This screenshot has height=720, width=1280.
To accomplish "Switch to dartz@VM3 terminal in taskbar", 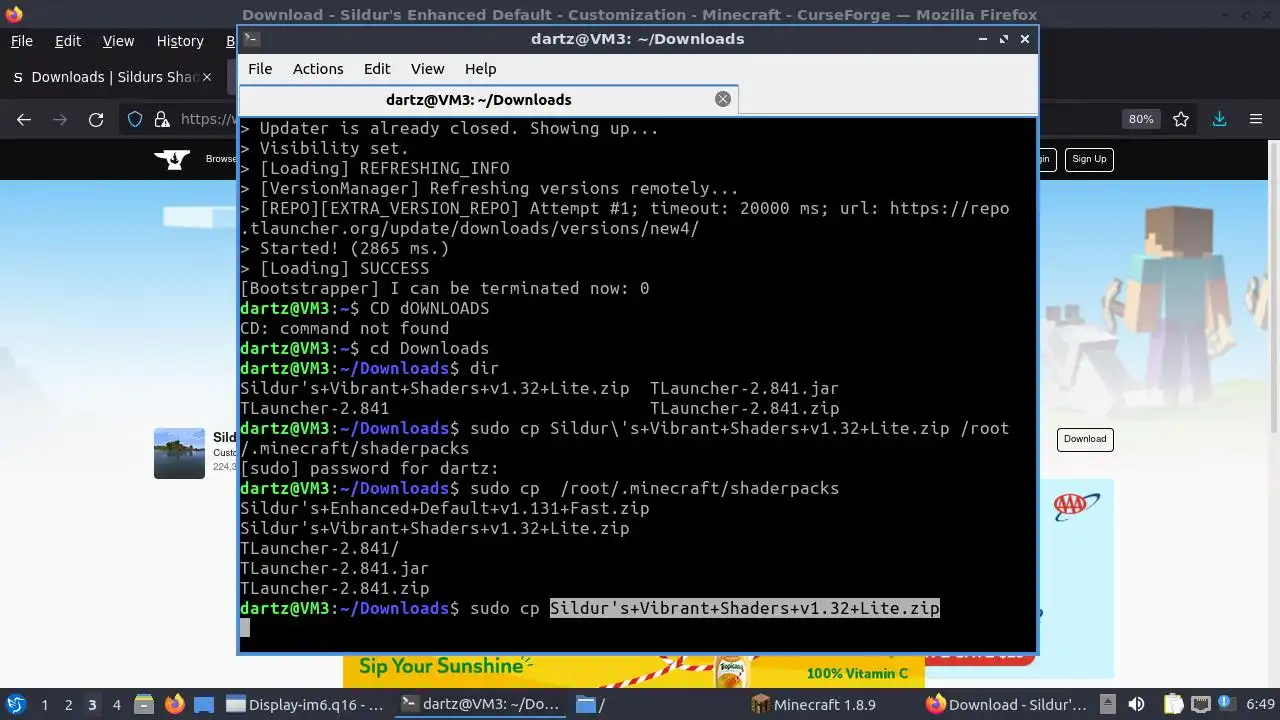I will pos(479,704).
